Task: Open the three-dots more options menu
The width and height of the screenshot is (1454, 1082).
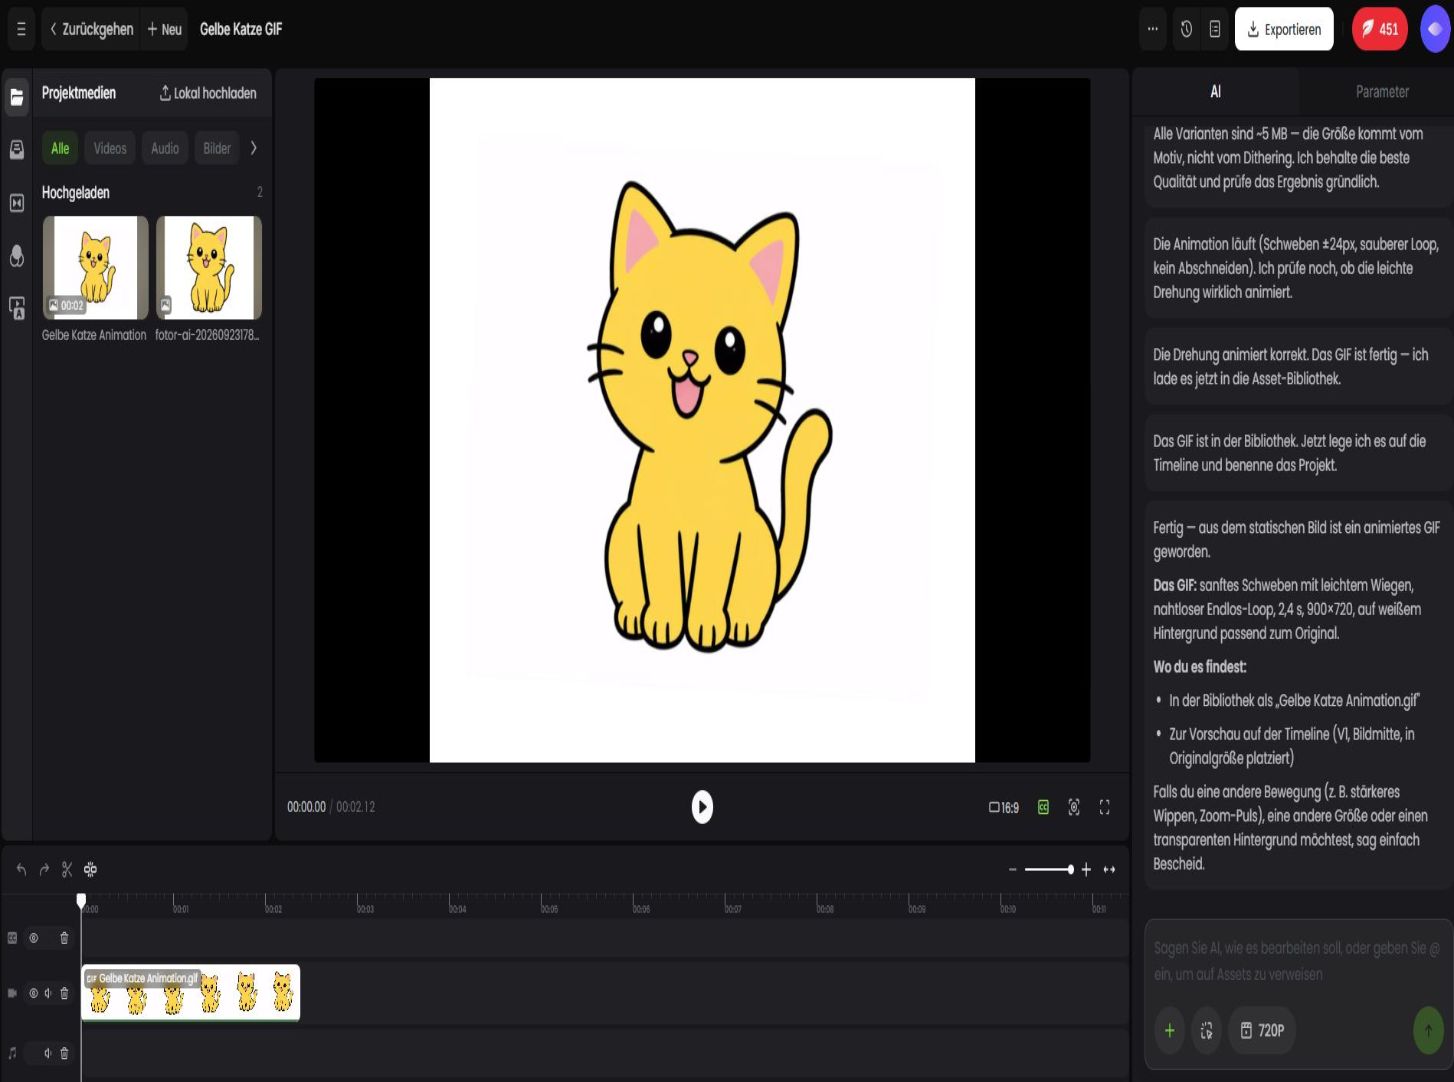Action: pos(1153,29)
